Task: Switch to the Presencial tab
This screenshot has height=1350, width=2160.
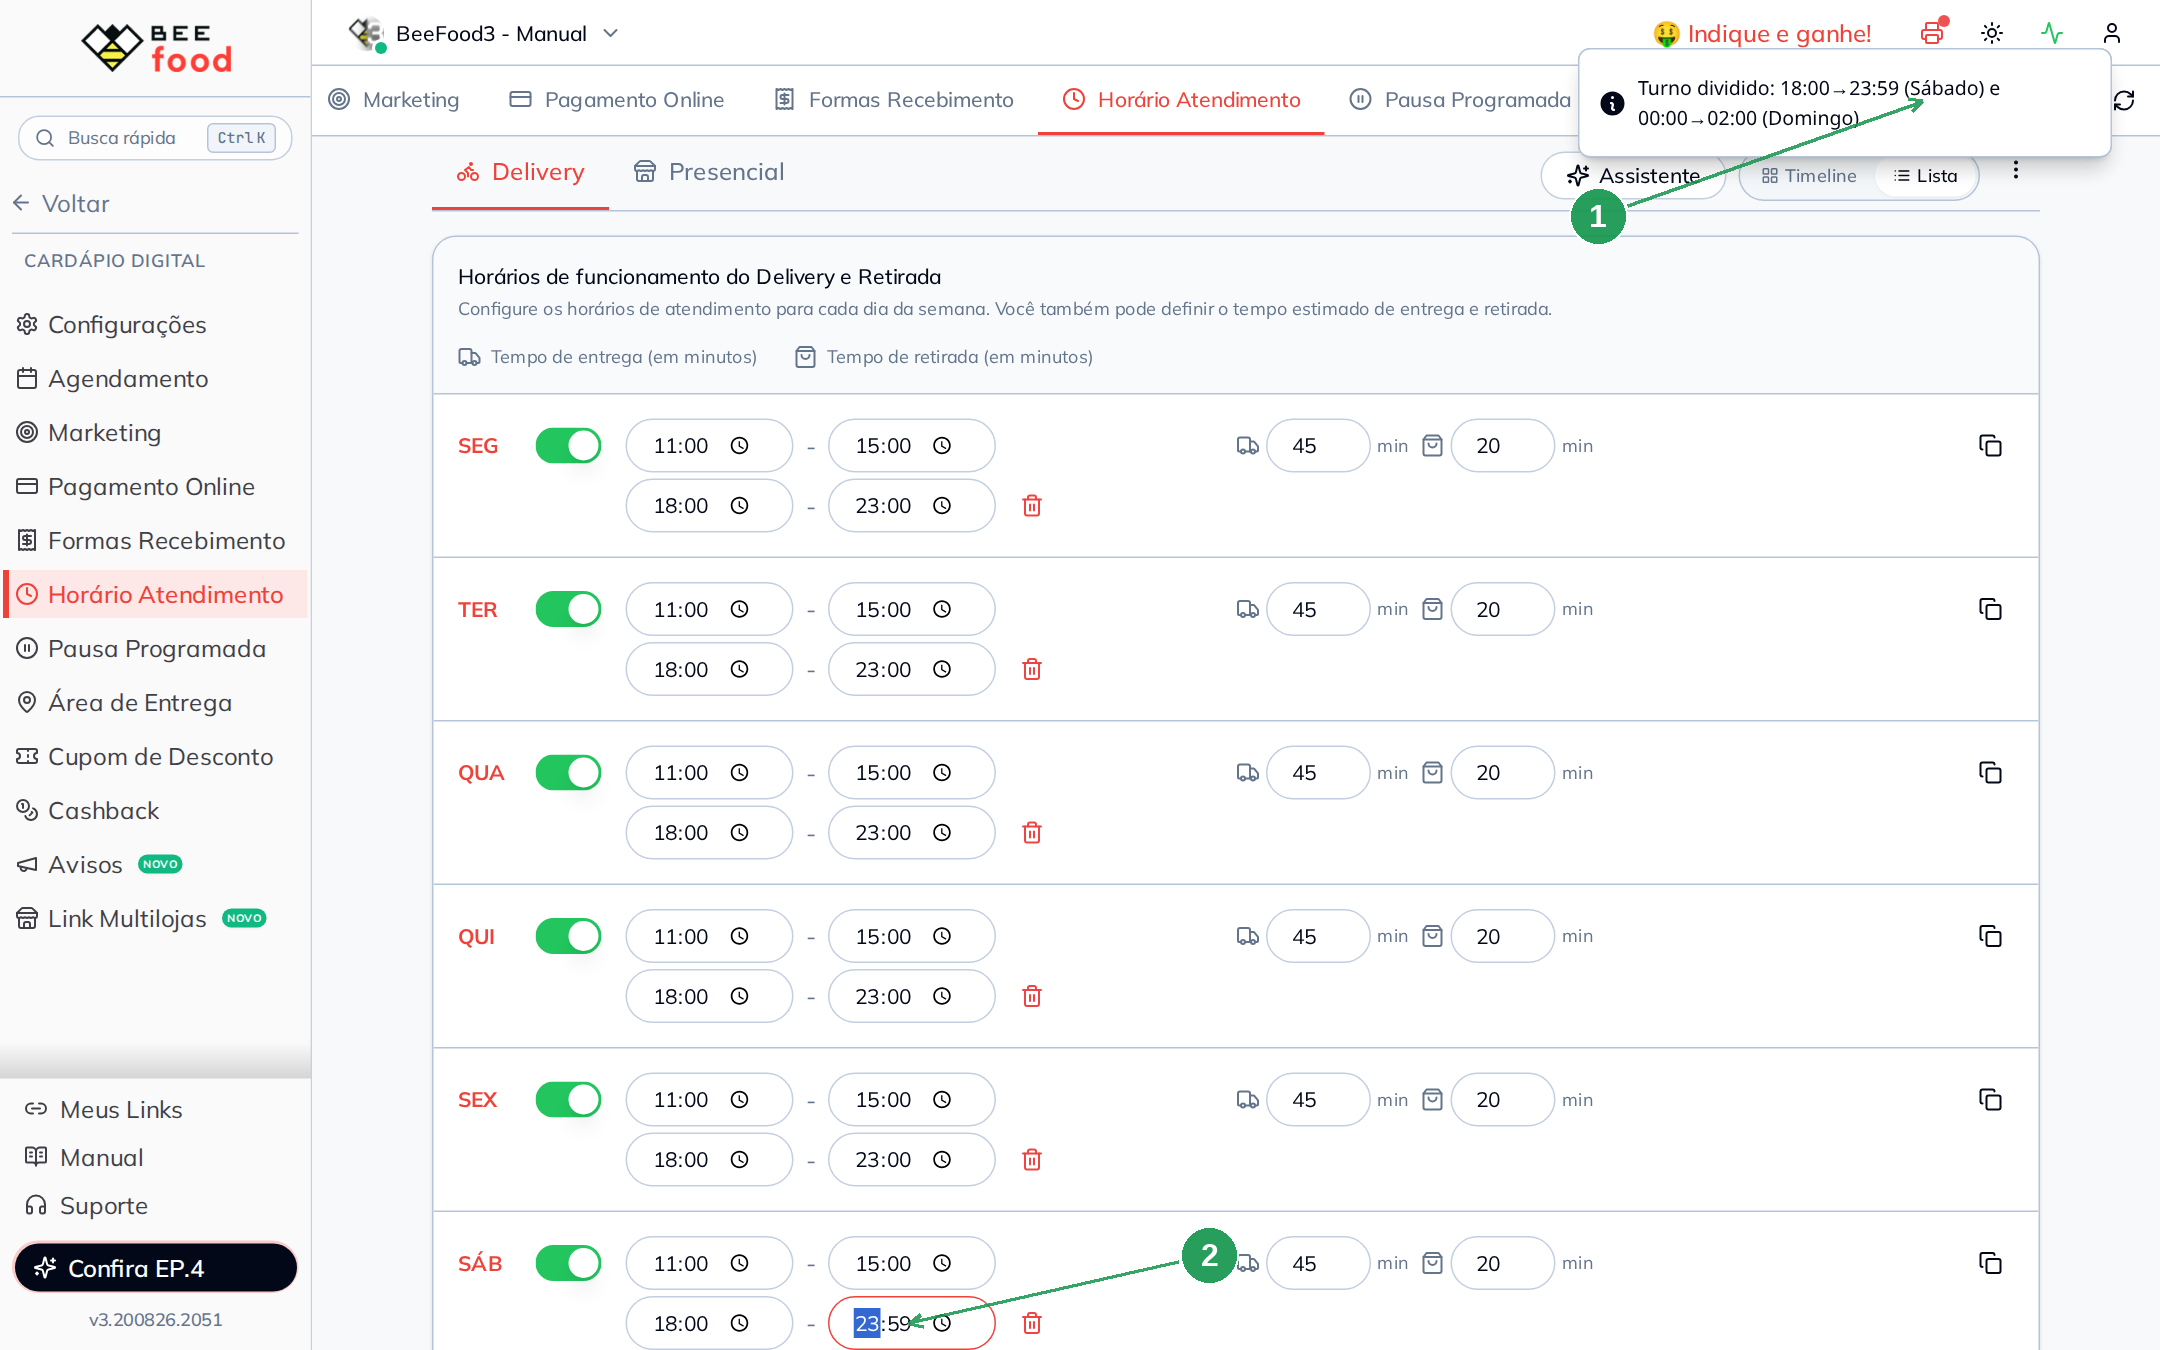Action: 709,172
